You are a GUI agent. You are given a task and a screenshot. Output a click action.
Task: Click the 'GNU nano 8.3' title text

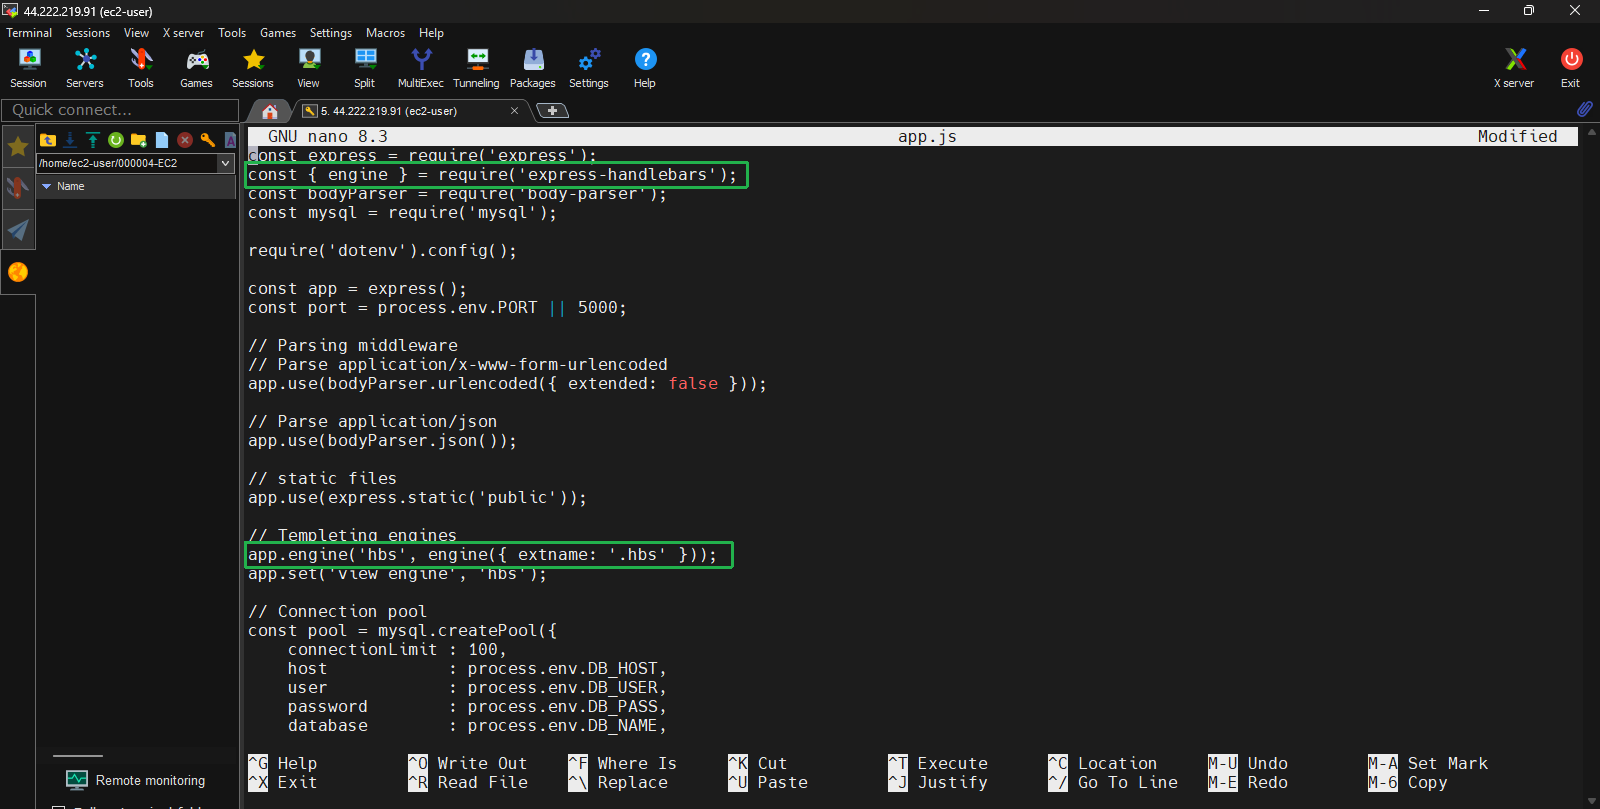pyautogui.click(x=327, y=136)
